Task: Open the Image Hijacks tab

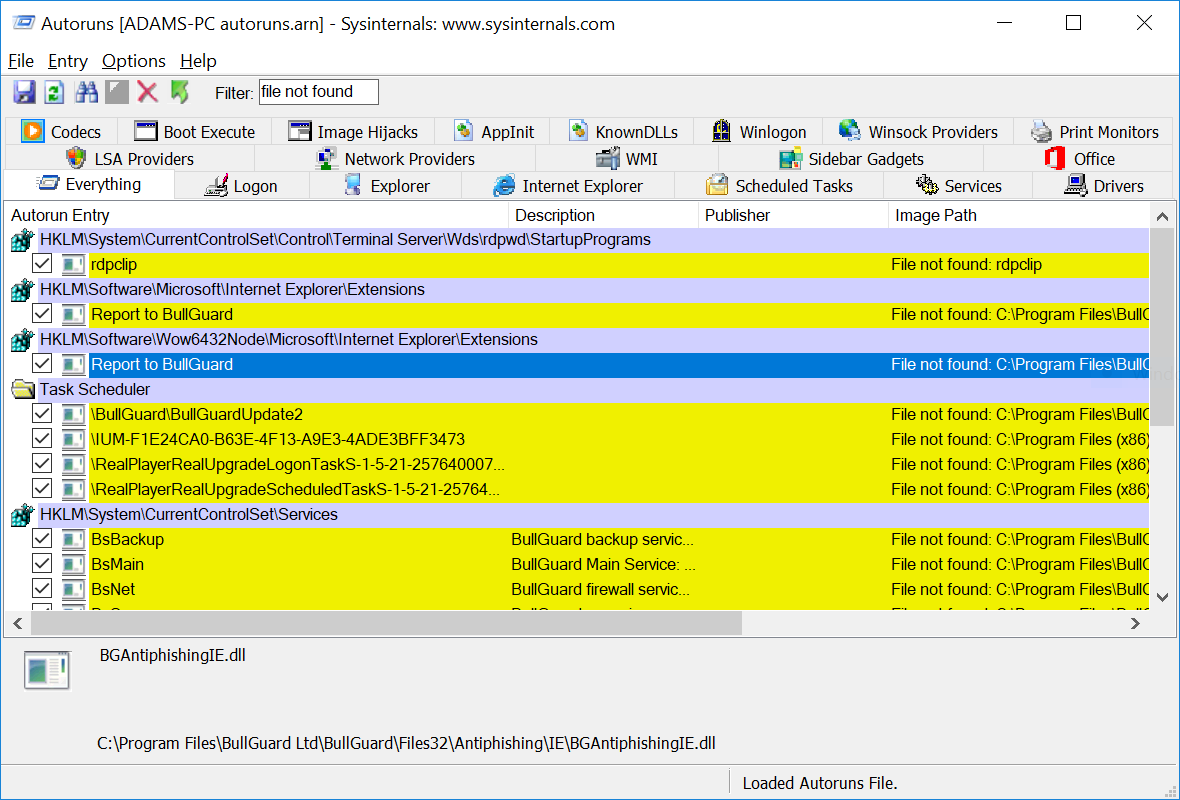Action: 353,132
